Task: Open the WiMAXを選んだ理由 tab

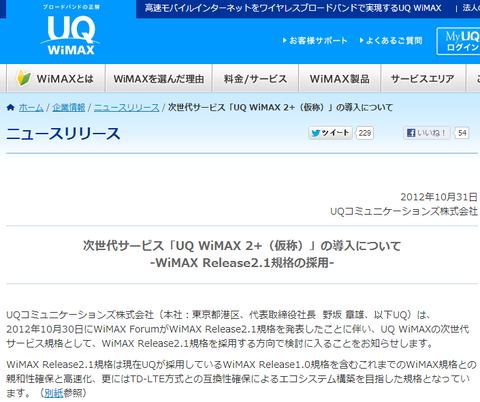Action: click(x=159, y=78)
